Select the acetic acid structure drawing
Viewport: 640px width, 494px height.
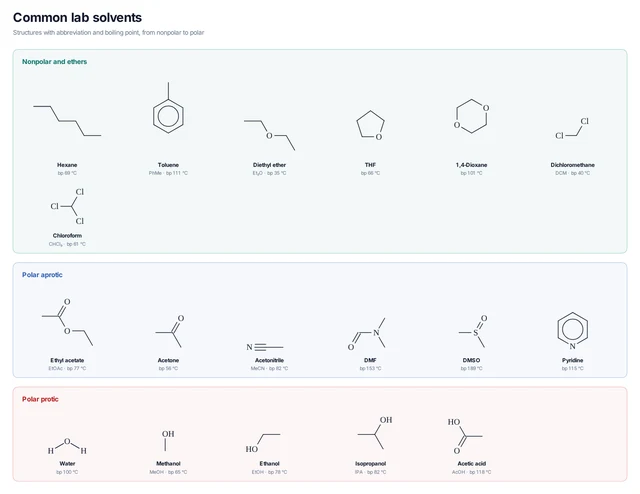[465, 436]
